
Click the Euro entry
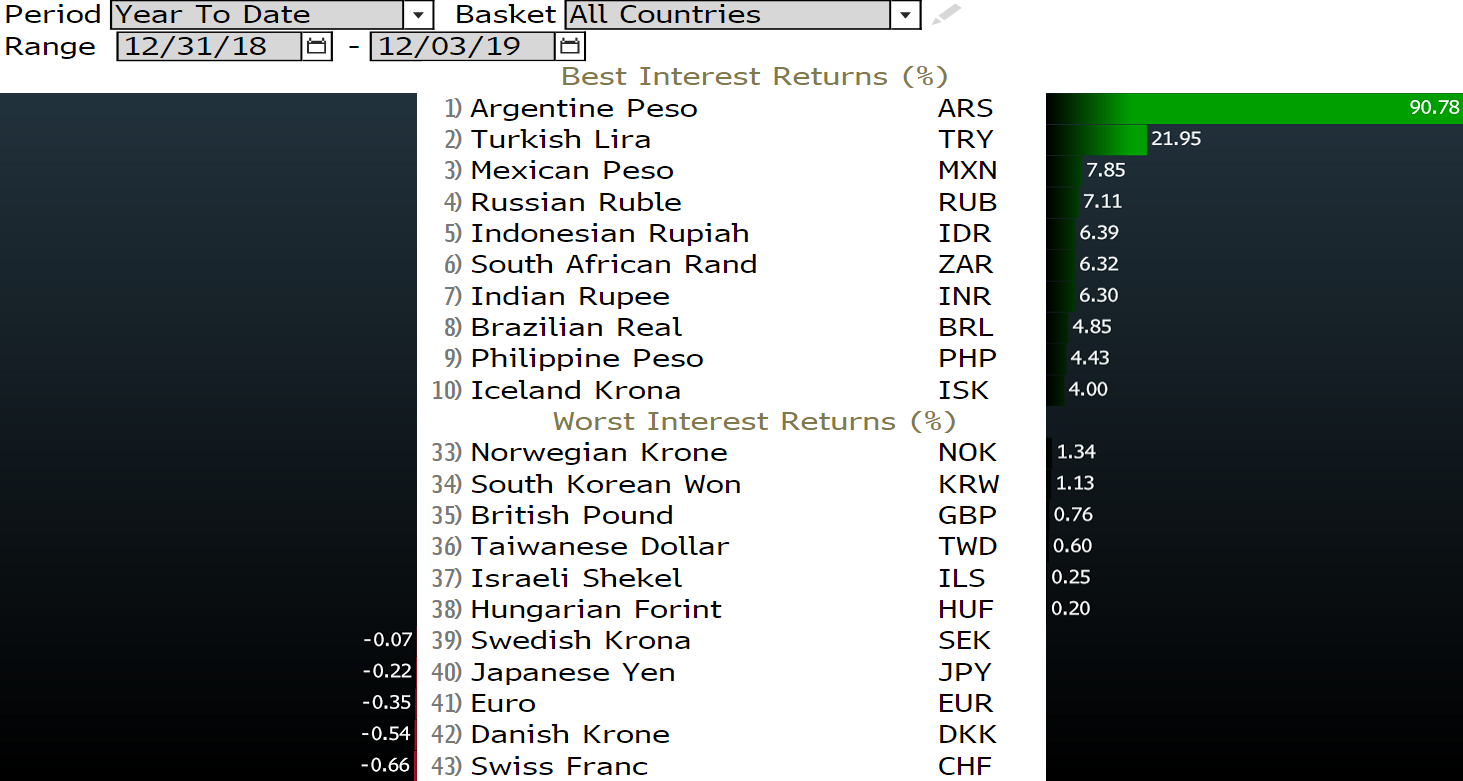click(503, 703)
